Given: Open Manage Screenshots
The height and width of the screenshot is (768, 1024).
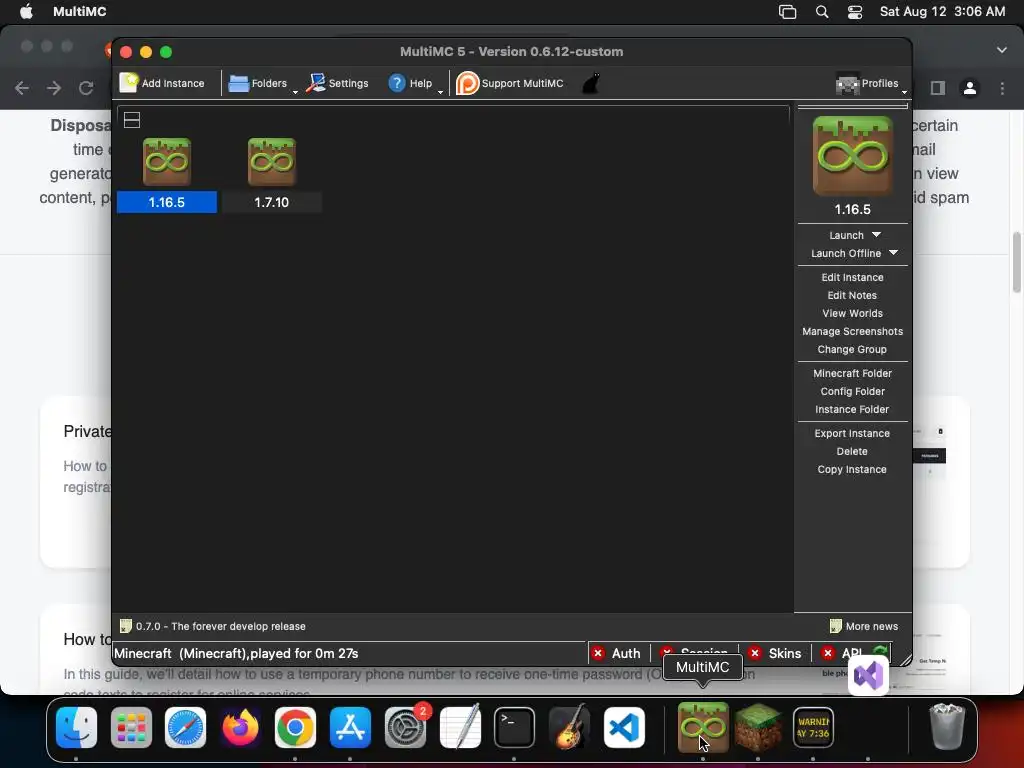Looking at the screenshot, I should pyautogui.click(x=852, y=331).
